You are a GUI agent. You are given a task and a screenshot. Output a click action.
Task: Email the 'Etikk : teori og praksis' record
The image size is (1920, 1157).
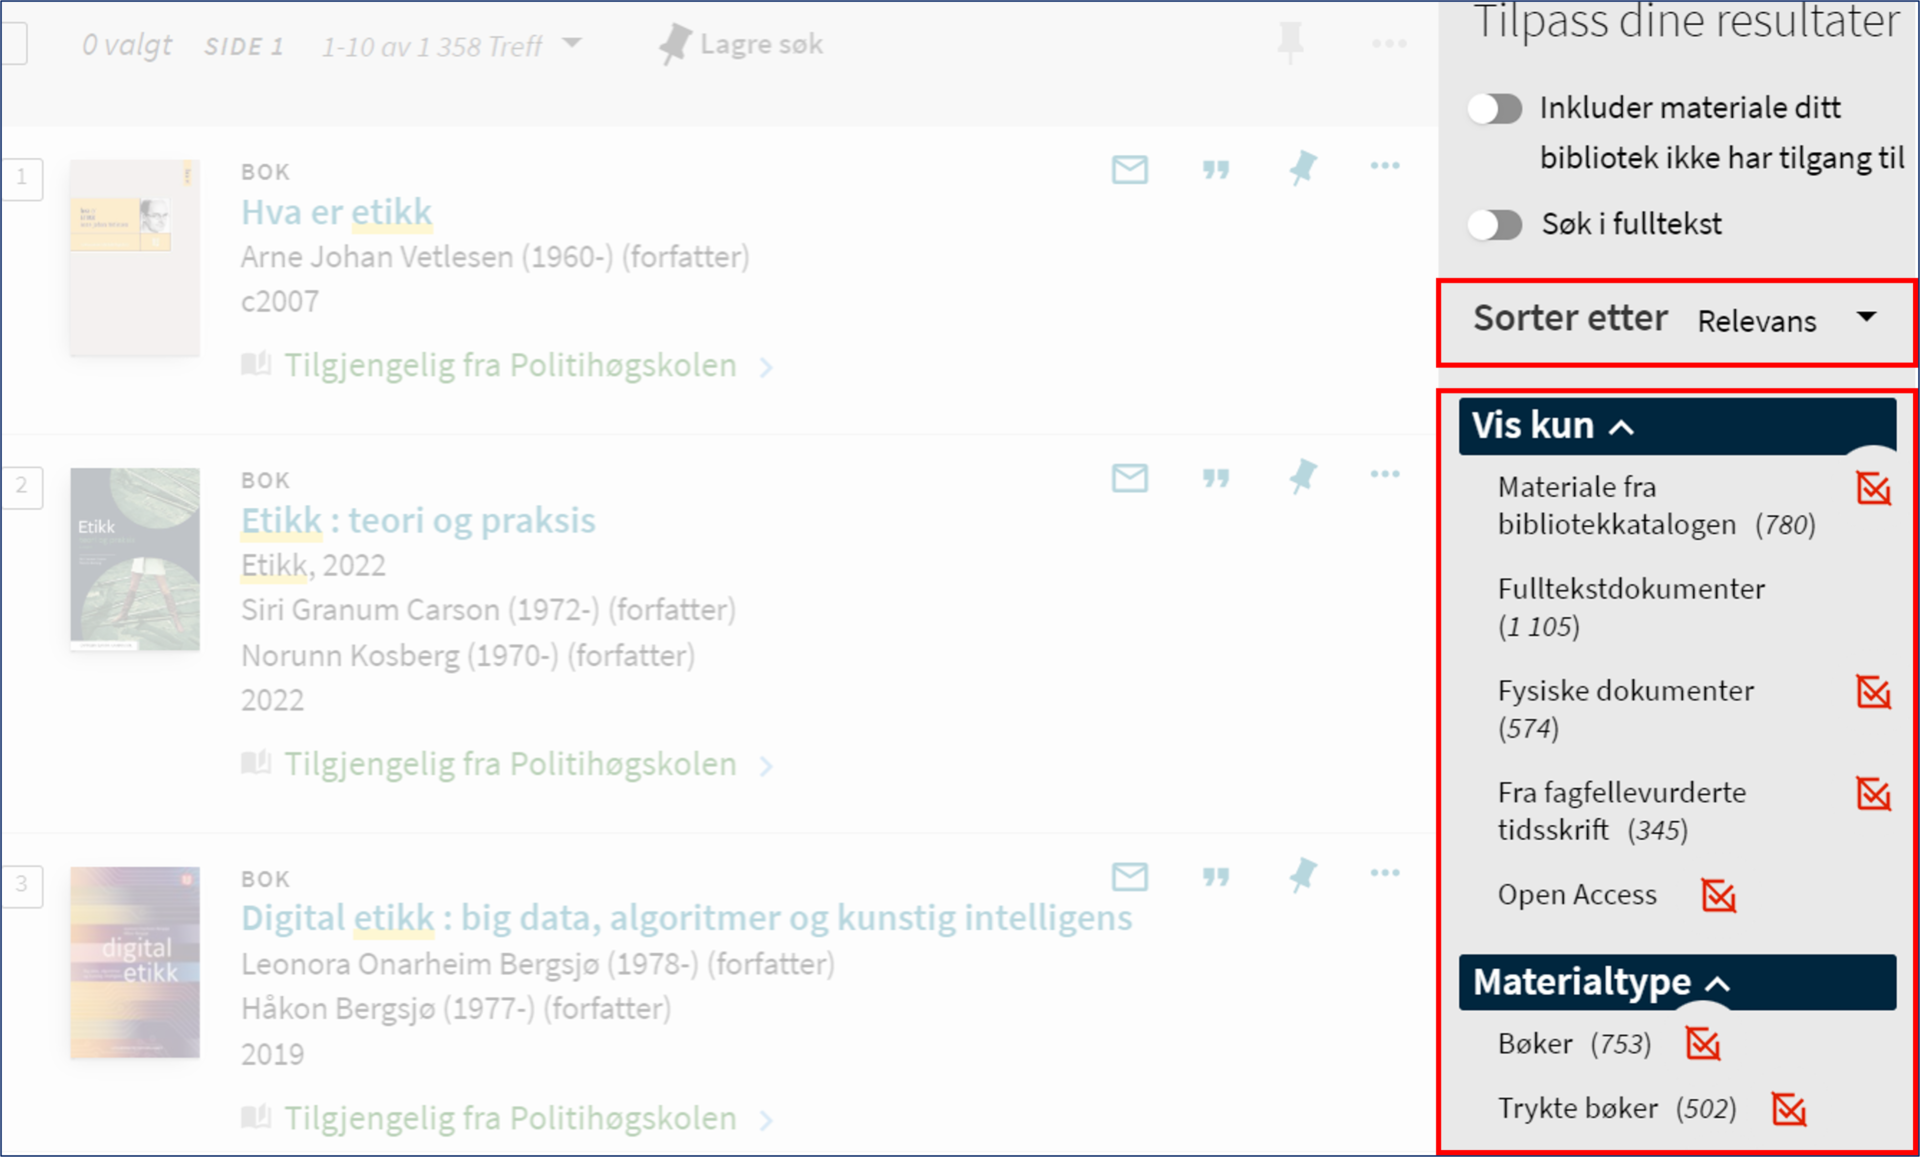coord(1129,478)
